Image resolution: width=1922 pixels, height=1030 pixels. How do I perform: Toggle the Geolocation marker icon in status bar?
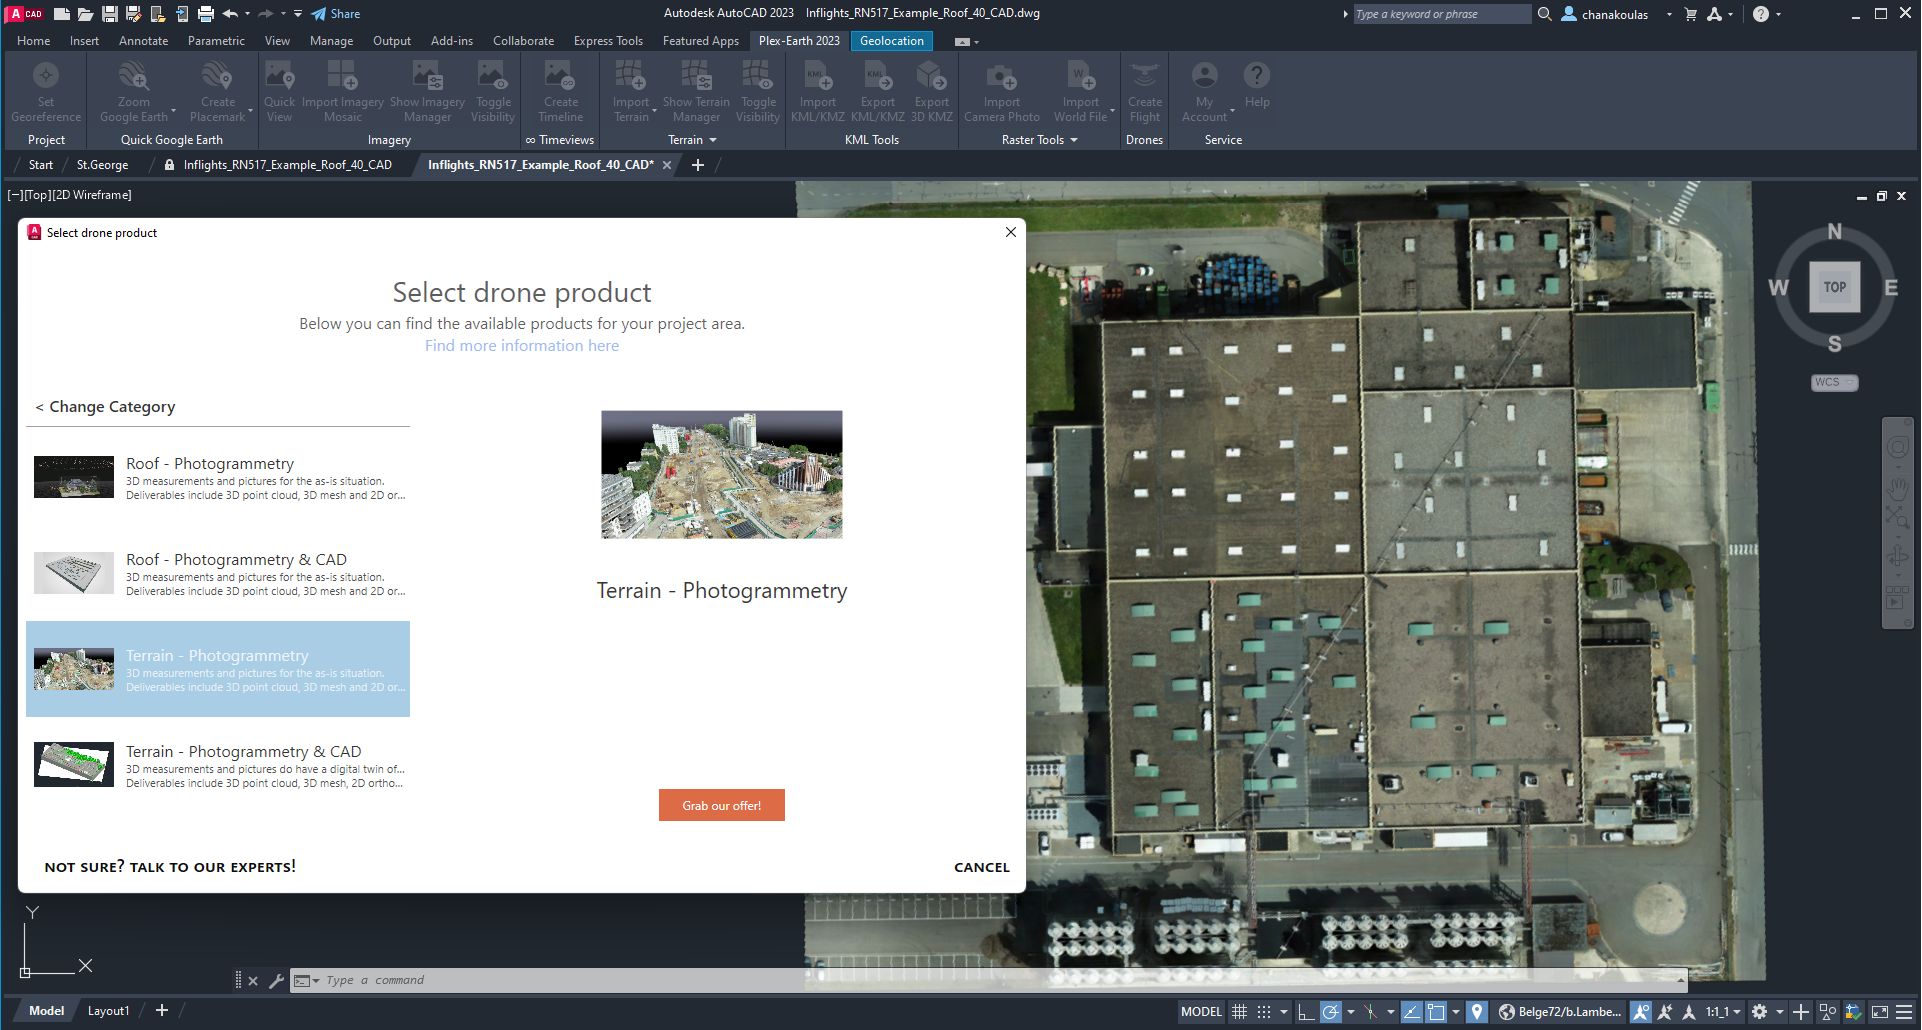[1478, 1012]
